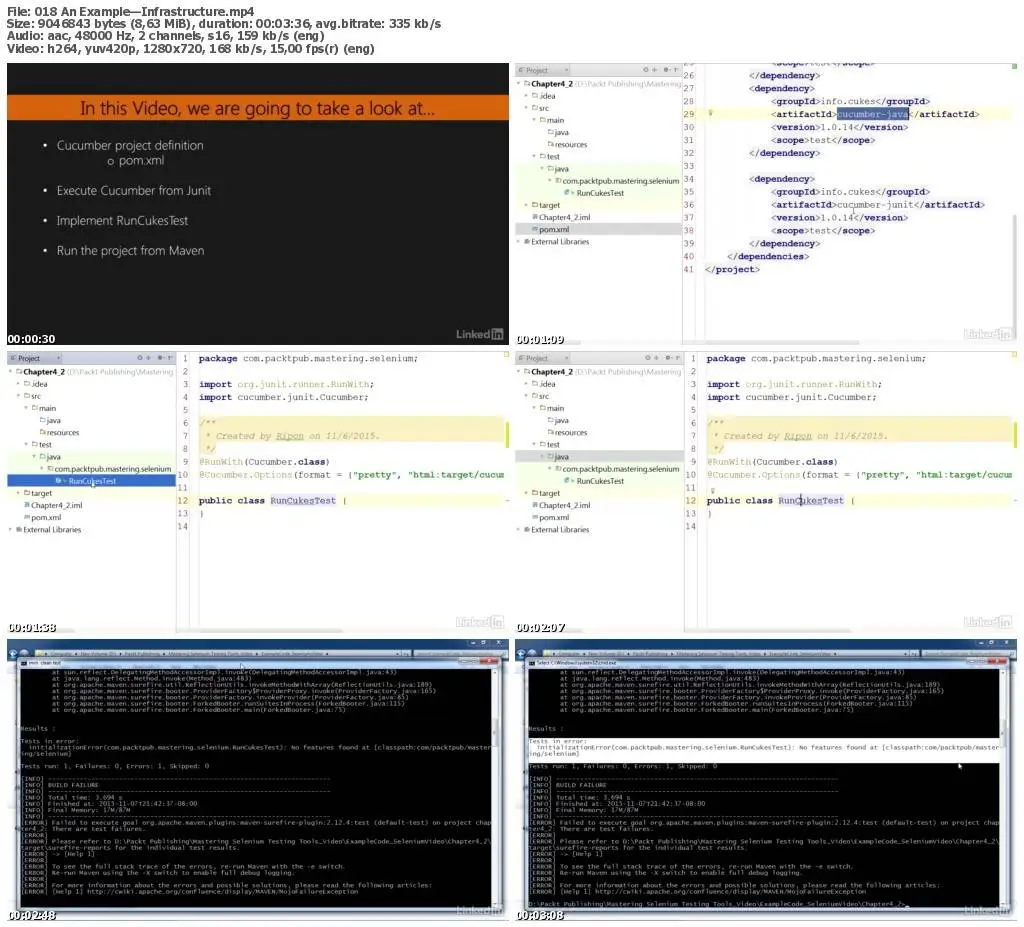Viewport: 1024px width, 927px height.
Task: Click yellow inspection indicator in 00:01:38 editor
Action: pos(506,355)
